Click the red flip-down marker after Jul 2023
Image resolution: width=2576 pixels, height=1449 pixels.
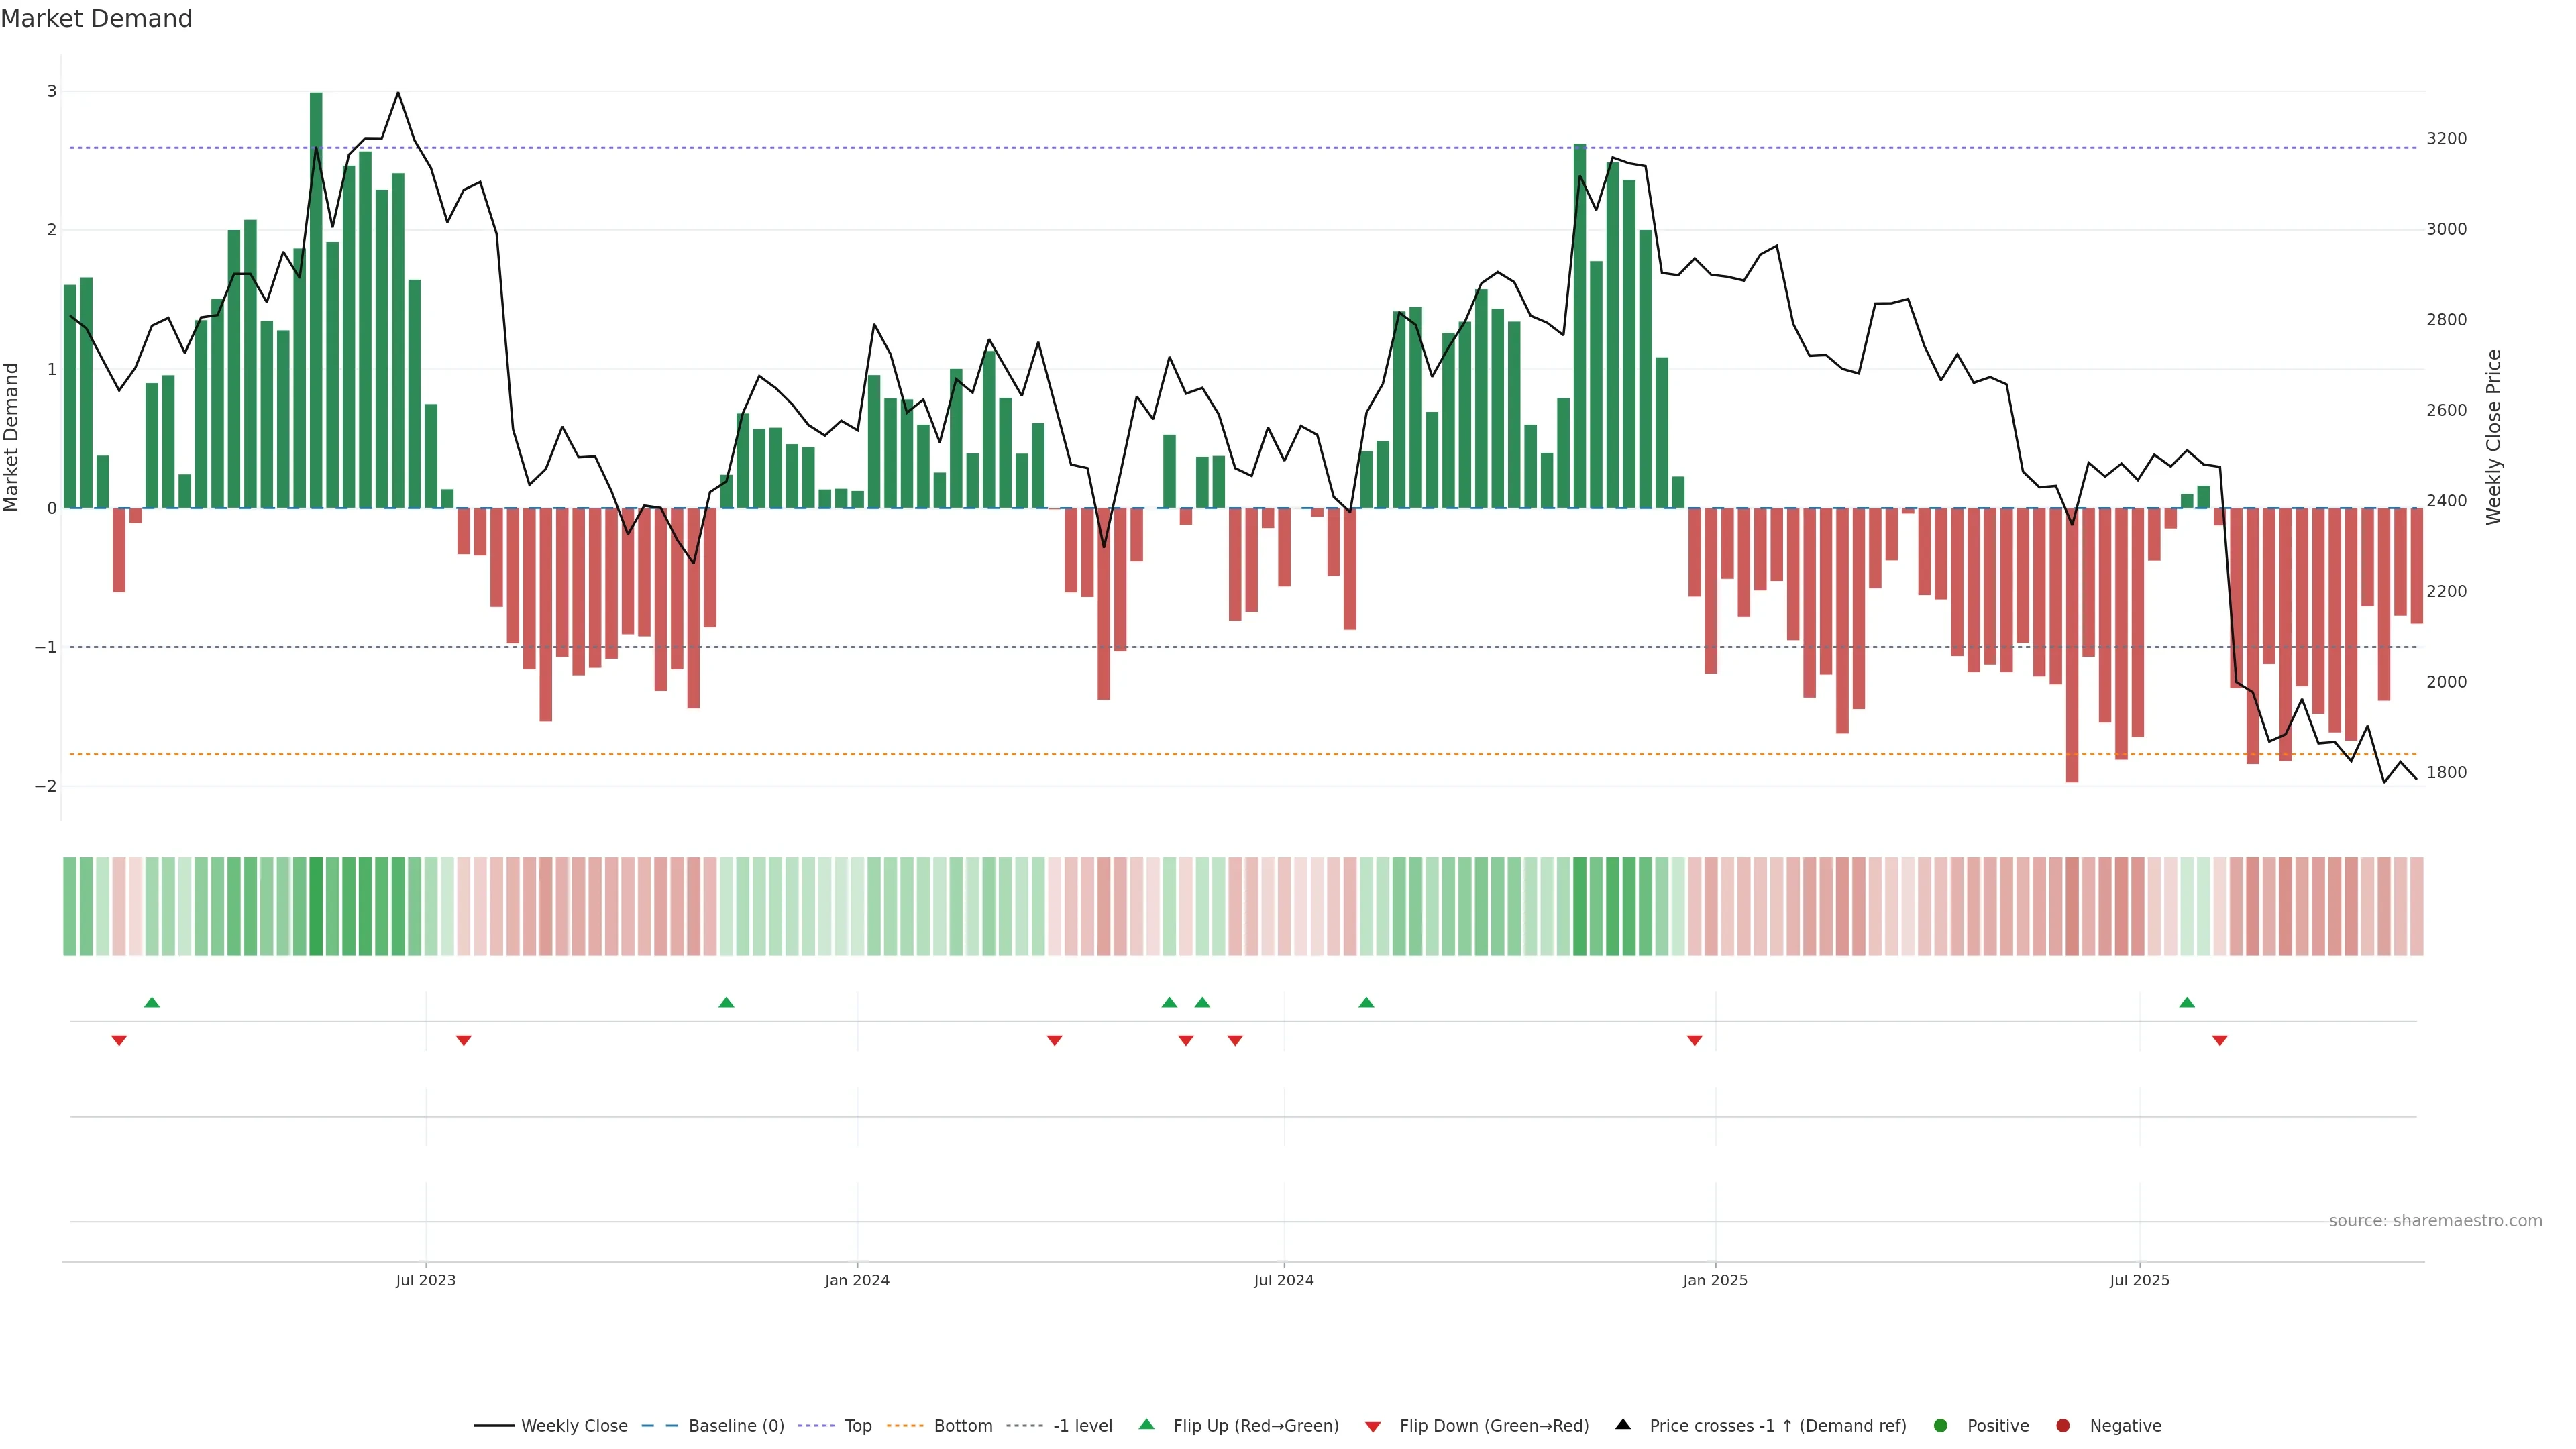coord(464,1041)
